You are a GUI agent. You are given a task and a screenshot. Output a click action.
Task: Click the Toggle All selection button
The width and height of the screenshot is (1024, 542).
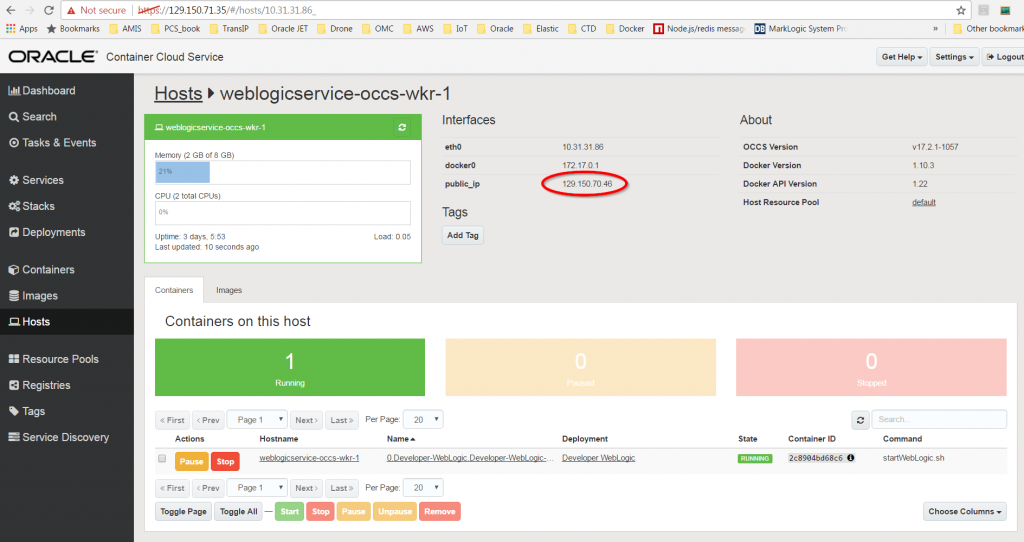tap(239, 511)
